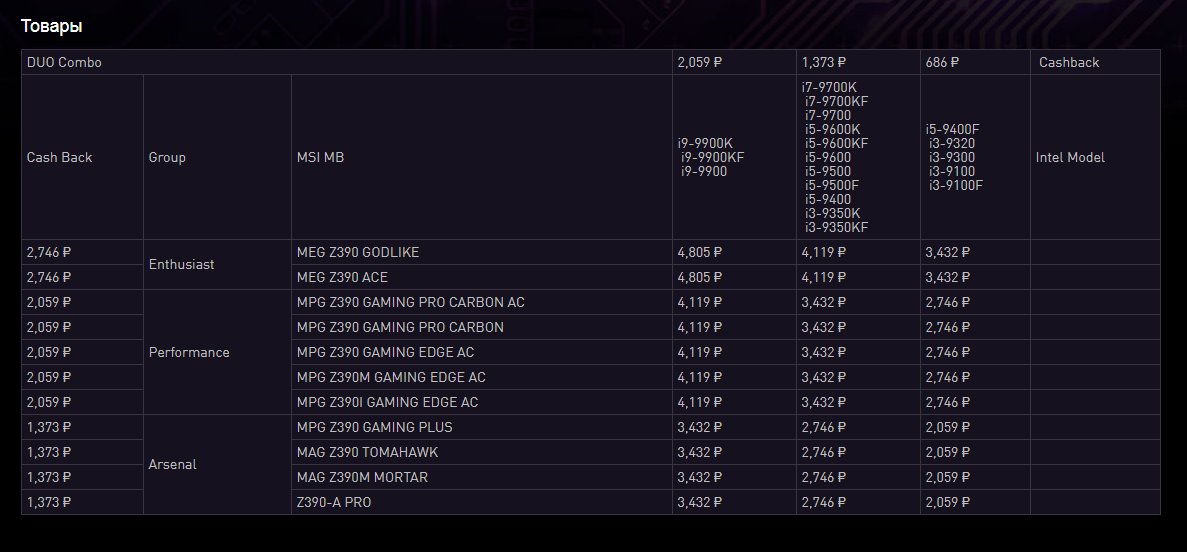1187x552 pixels.
Task: Click the 'MAG Z390 TOMAHAWK' motherboard name
Action: click(367, 452)
